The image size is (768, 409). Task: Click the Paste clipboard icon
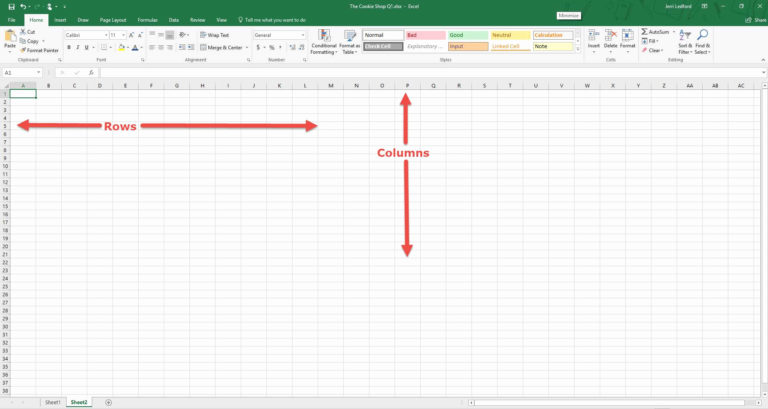point(10,36)
